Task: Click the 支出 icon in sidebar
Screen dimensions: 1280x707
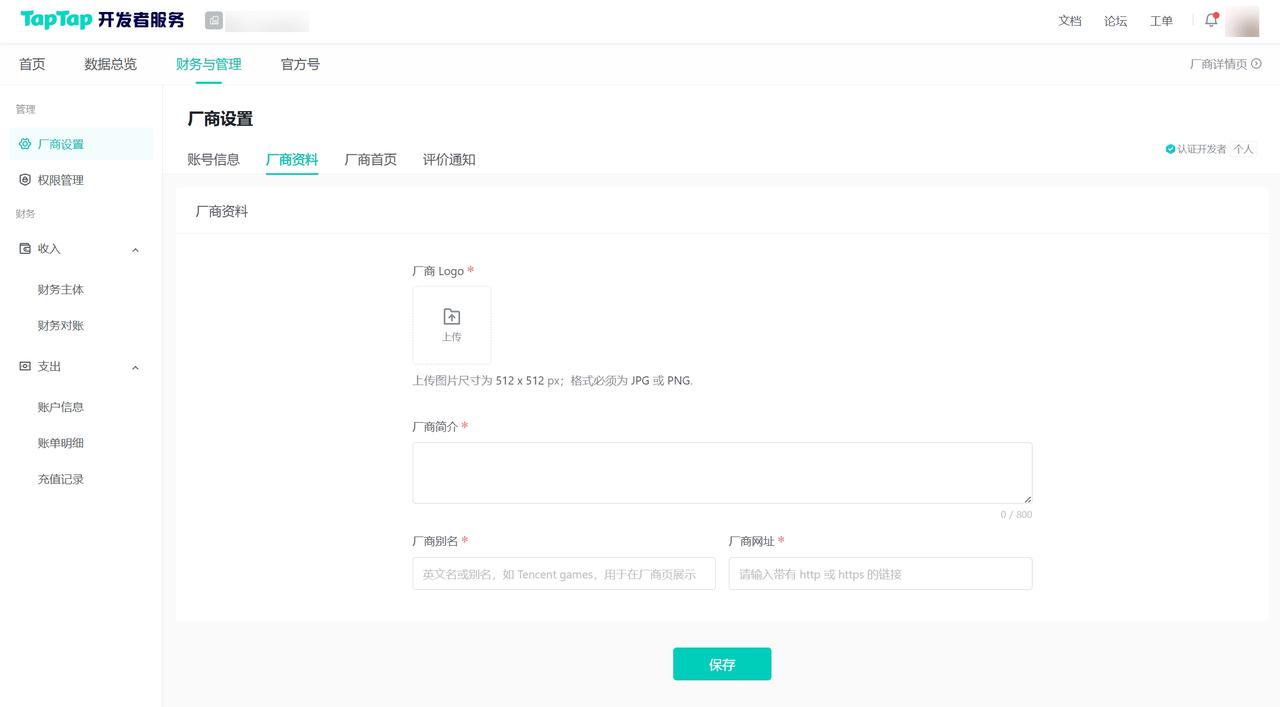Action: coord(25,367)
